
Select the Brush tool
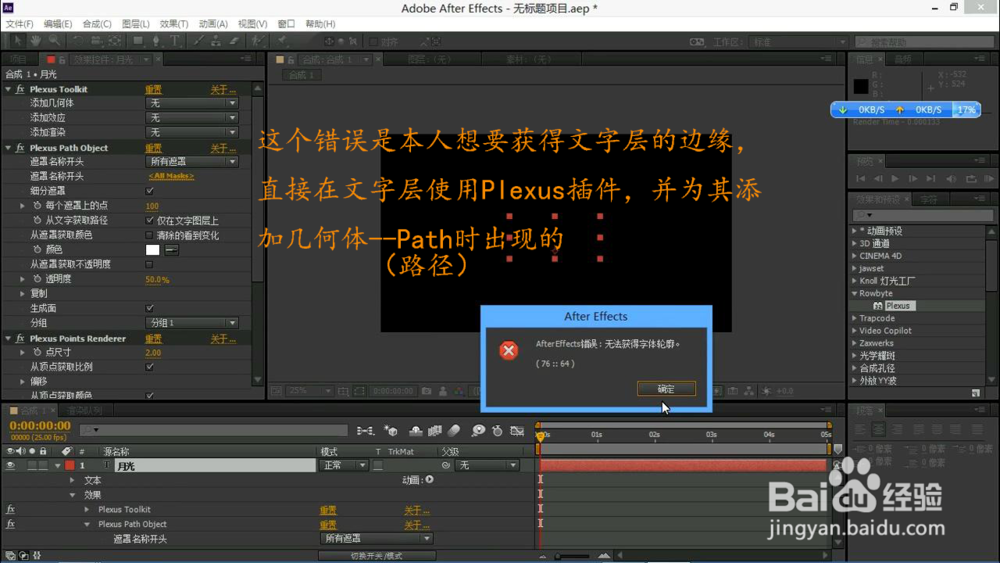(x=198, y=41)
